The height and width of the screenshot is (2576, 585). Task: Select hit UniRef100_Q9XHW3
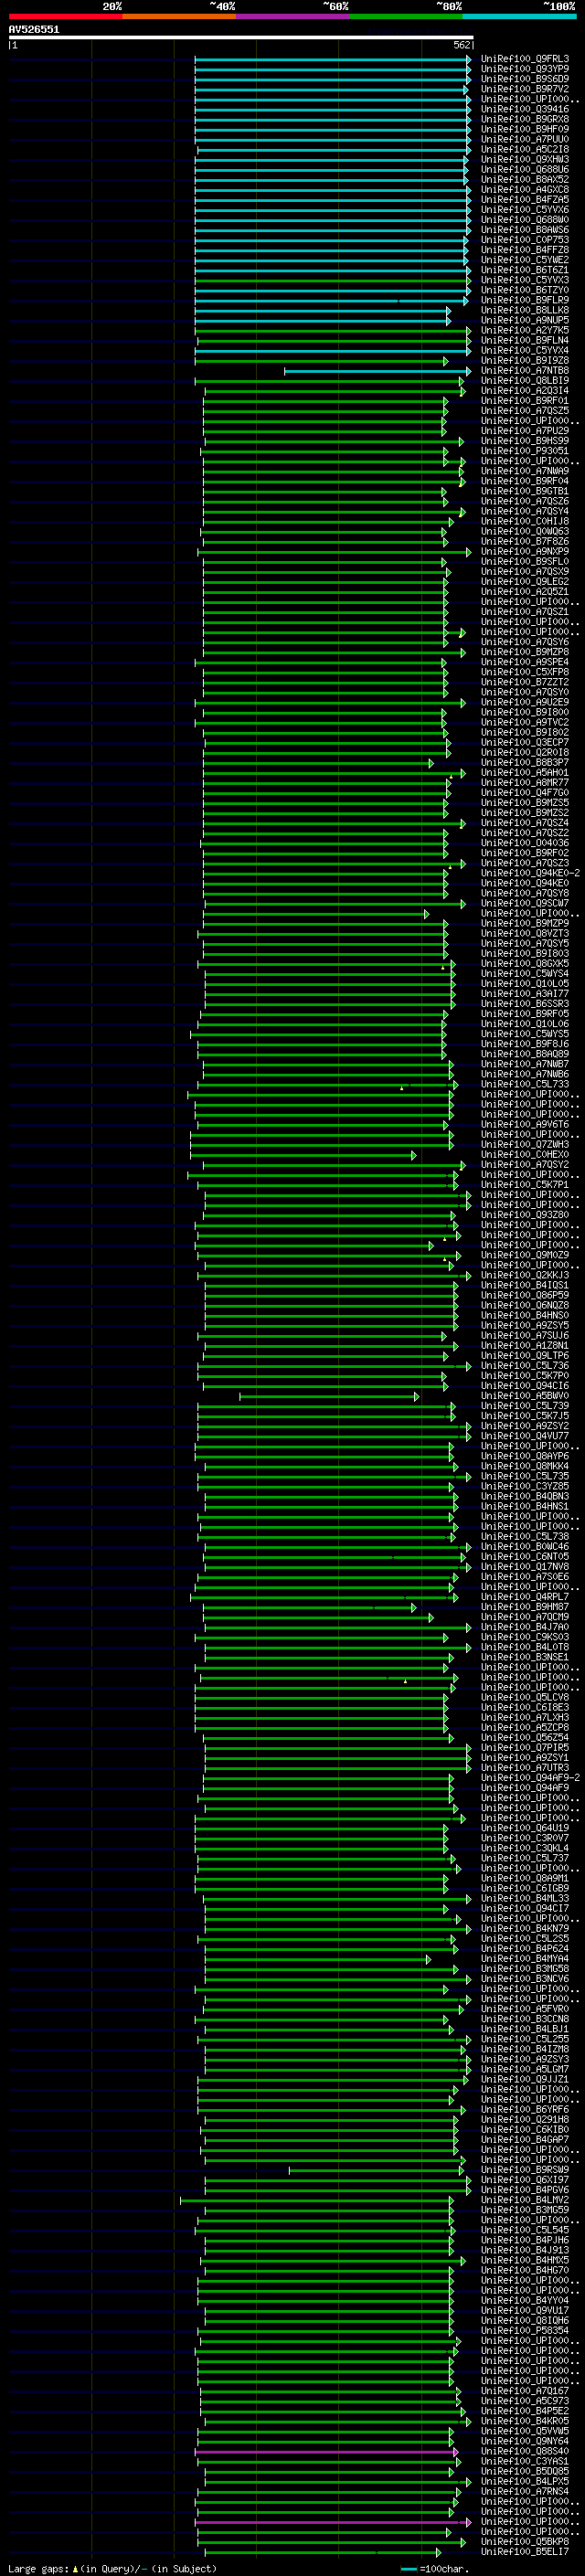coord(525,159)
